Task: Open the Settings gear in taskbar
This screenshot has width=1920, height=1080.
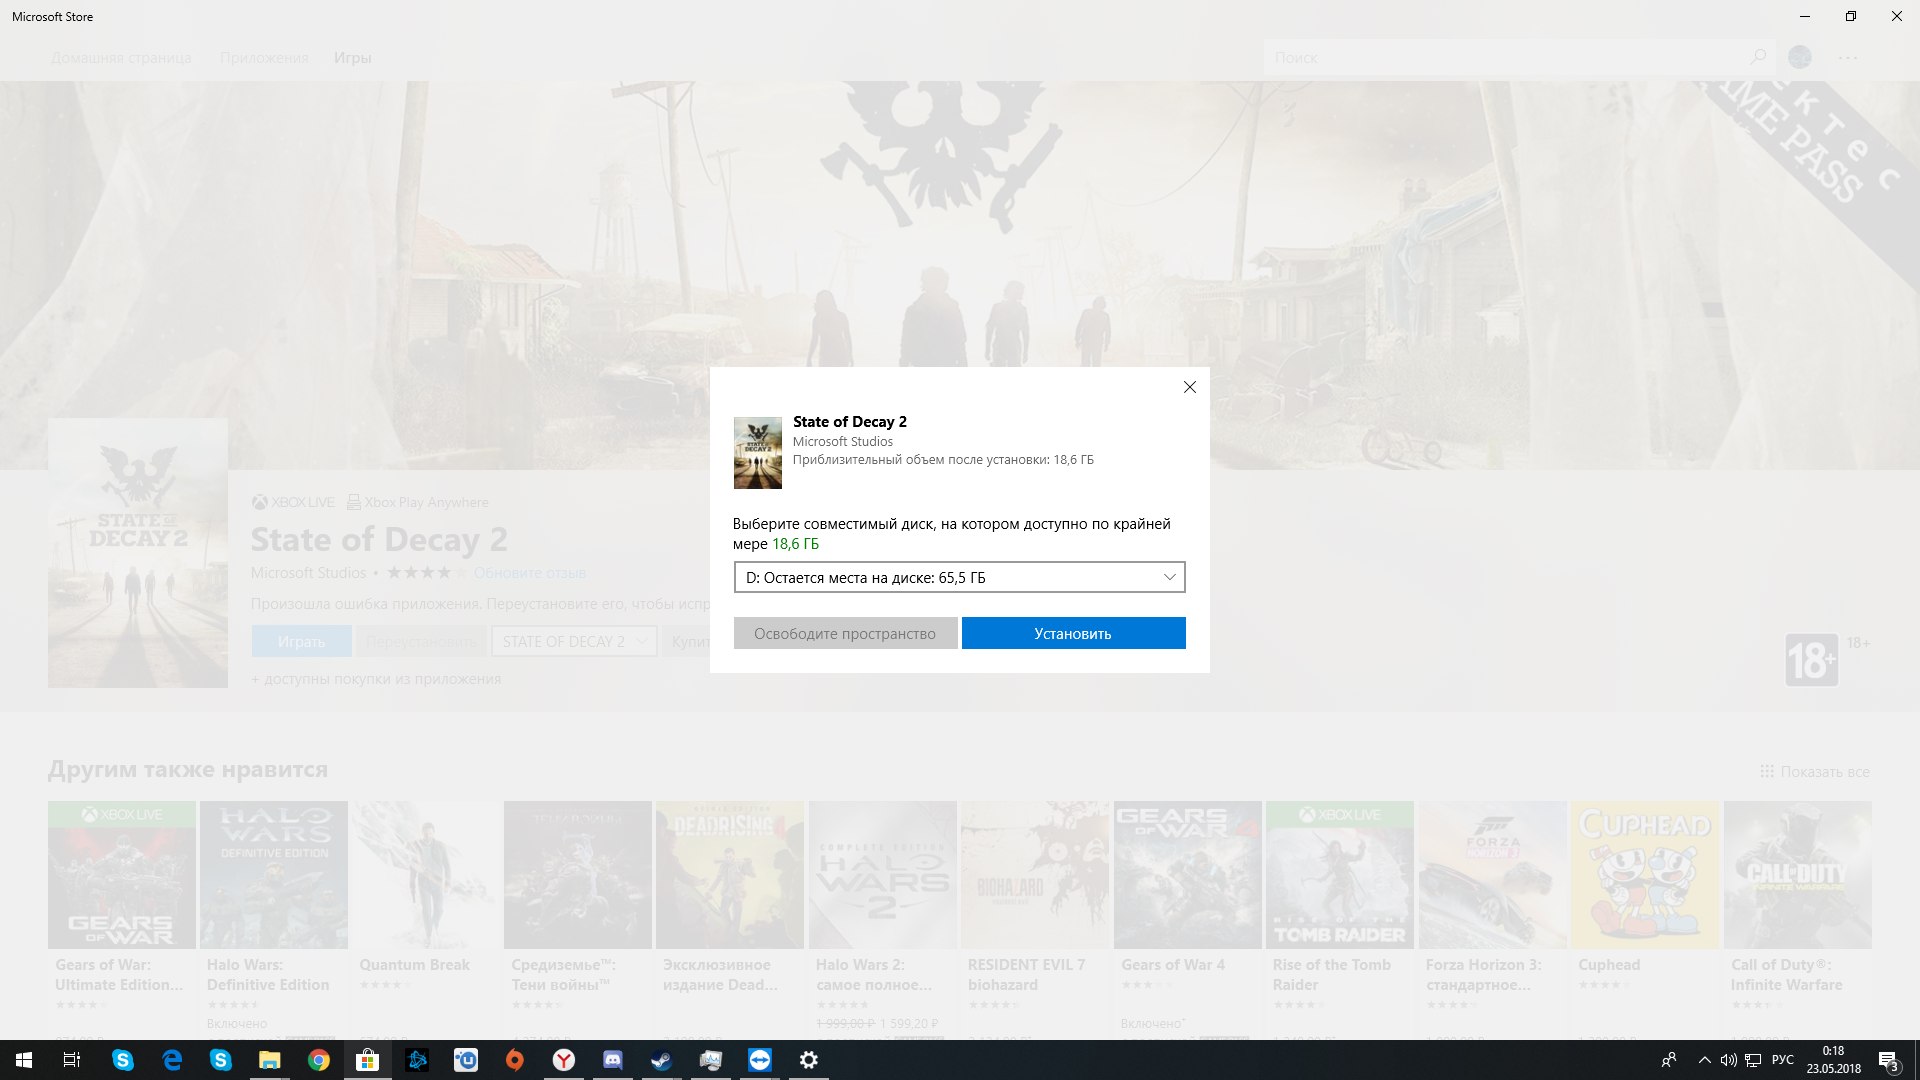Action: [809, 1060]
